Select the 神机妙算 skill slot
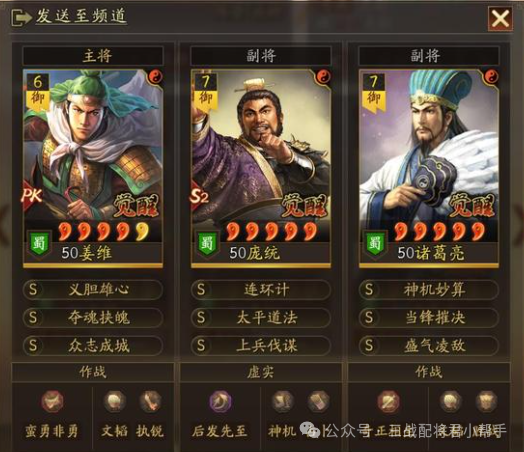Image resolution: width=524 pixels, height=452 pixels. click(429, 290)
